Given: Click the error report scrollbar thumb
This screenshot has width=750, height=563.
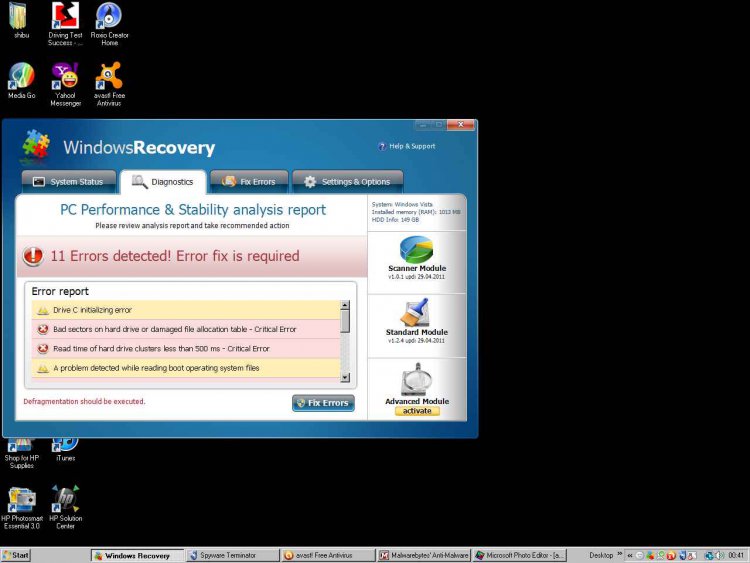Looking at the screenshot, I should [x=345, y=320].
